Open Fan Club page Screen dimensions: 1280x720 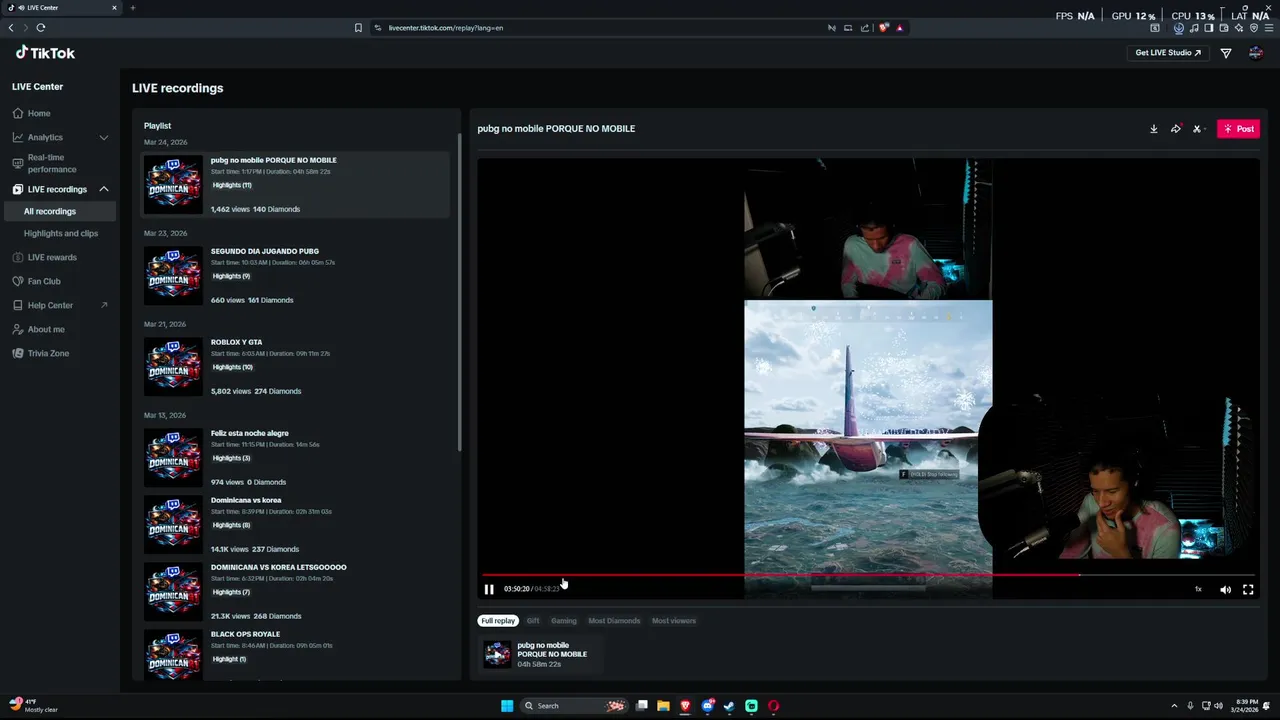click(x=58, y=281)
